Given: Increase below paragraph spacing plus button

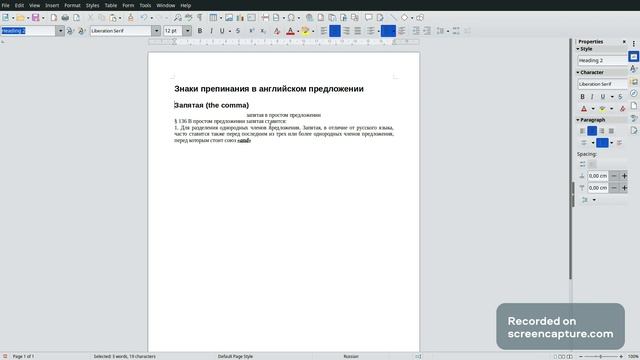Looking at the screenshot, I should 624,188.
